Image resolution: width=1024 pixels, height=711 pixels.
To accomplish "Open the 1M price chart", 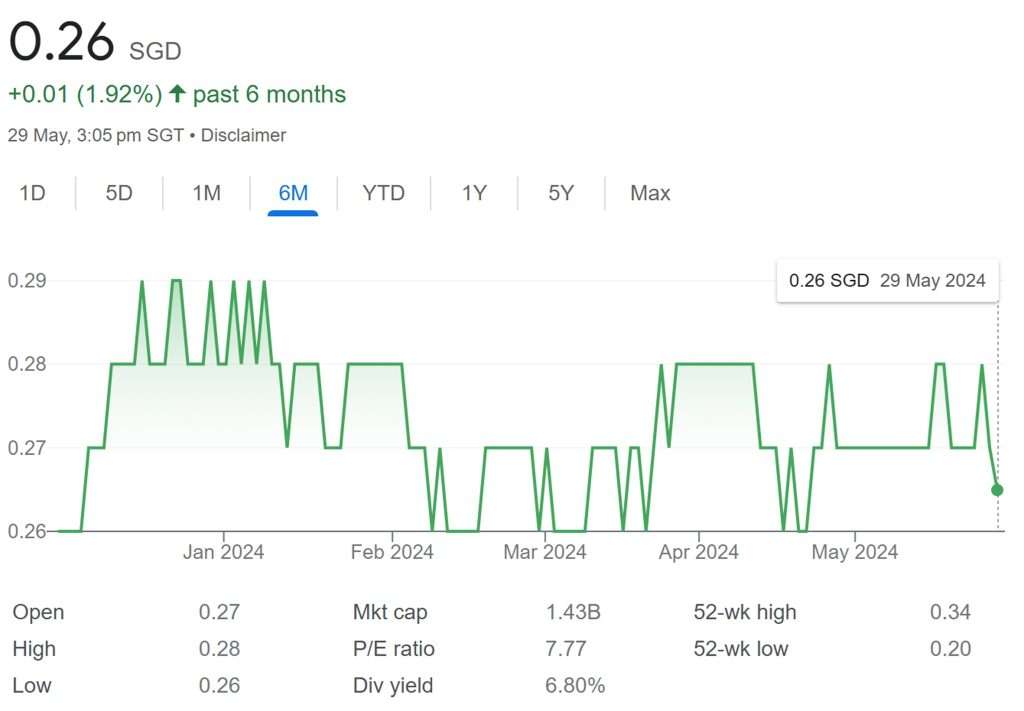I will (x=204, y=193).
